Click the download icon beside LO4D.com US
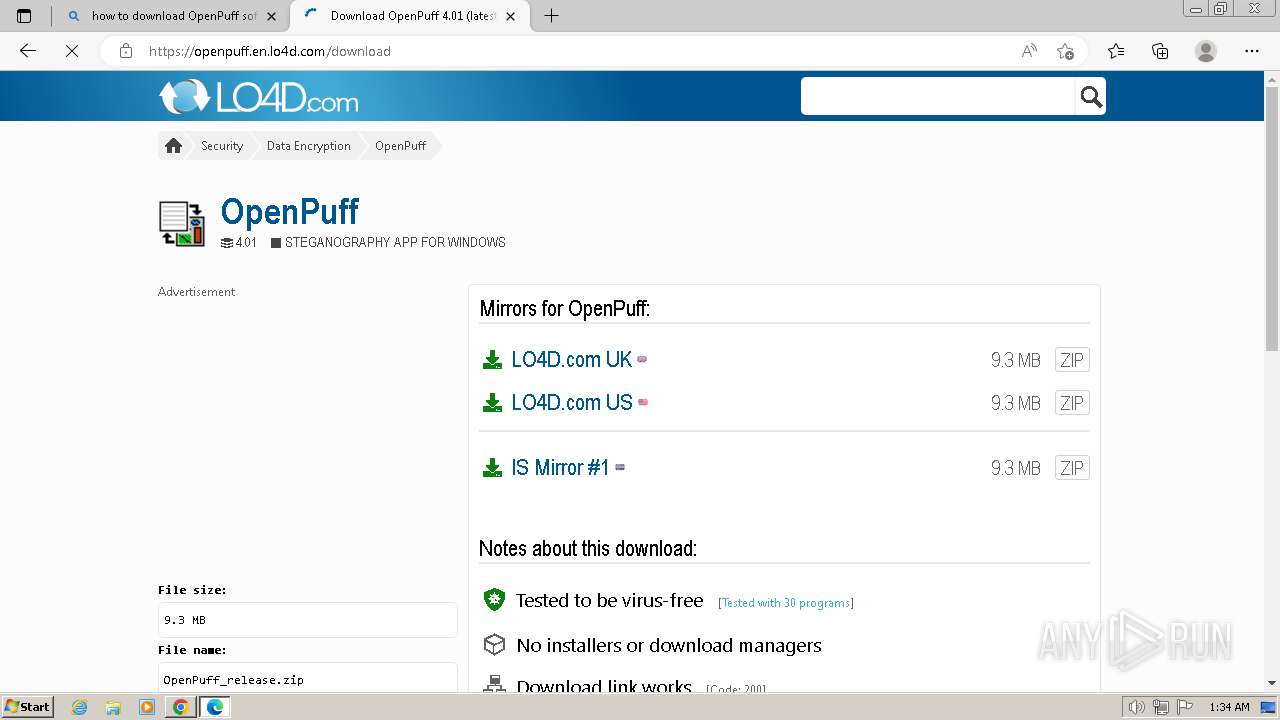 492,403
